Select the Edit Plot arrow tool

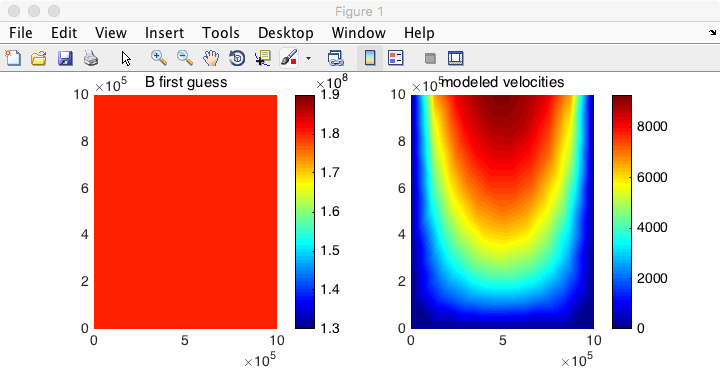pos(126,59)
